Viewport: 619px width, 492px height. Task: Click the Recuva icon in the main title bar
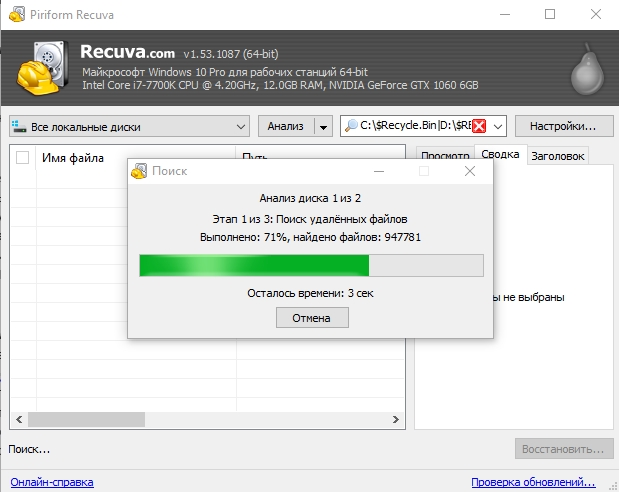17,15
